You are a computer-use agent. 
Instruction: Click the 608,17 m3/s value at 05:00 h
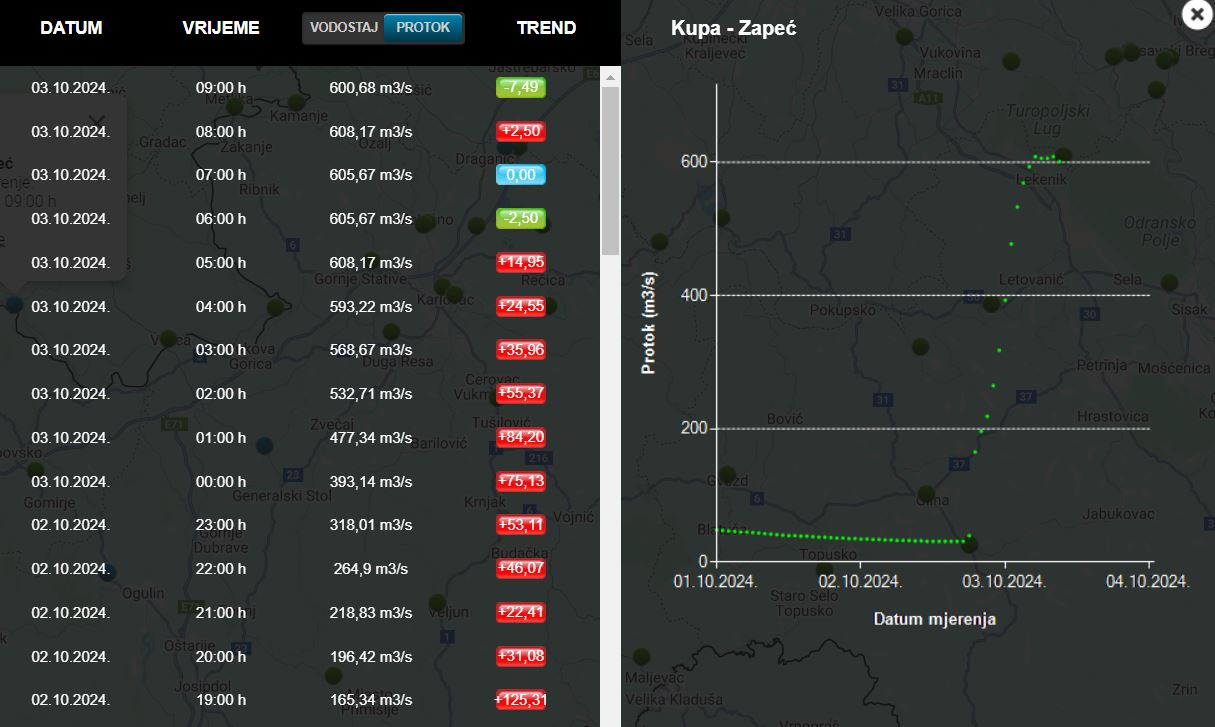(x=371, y=263)
